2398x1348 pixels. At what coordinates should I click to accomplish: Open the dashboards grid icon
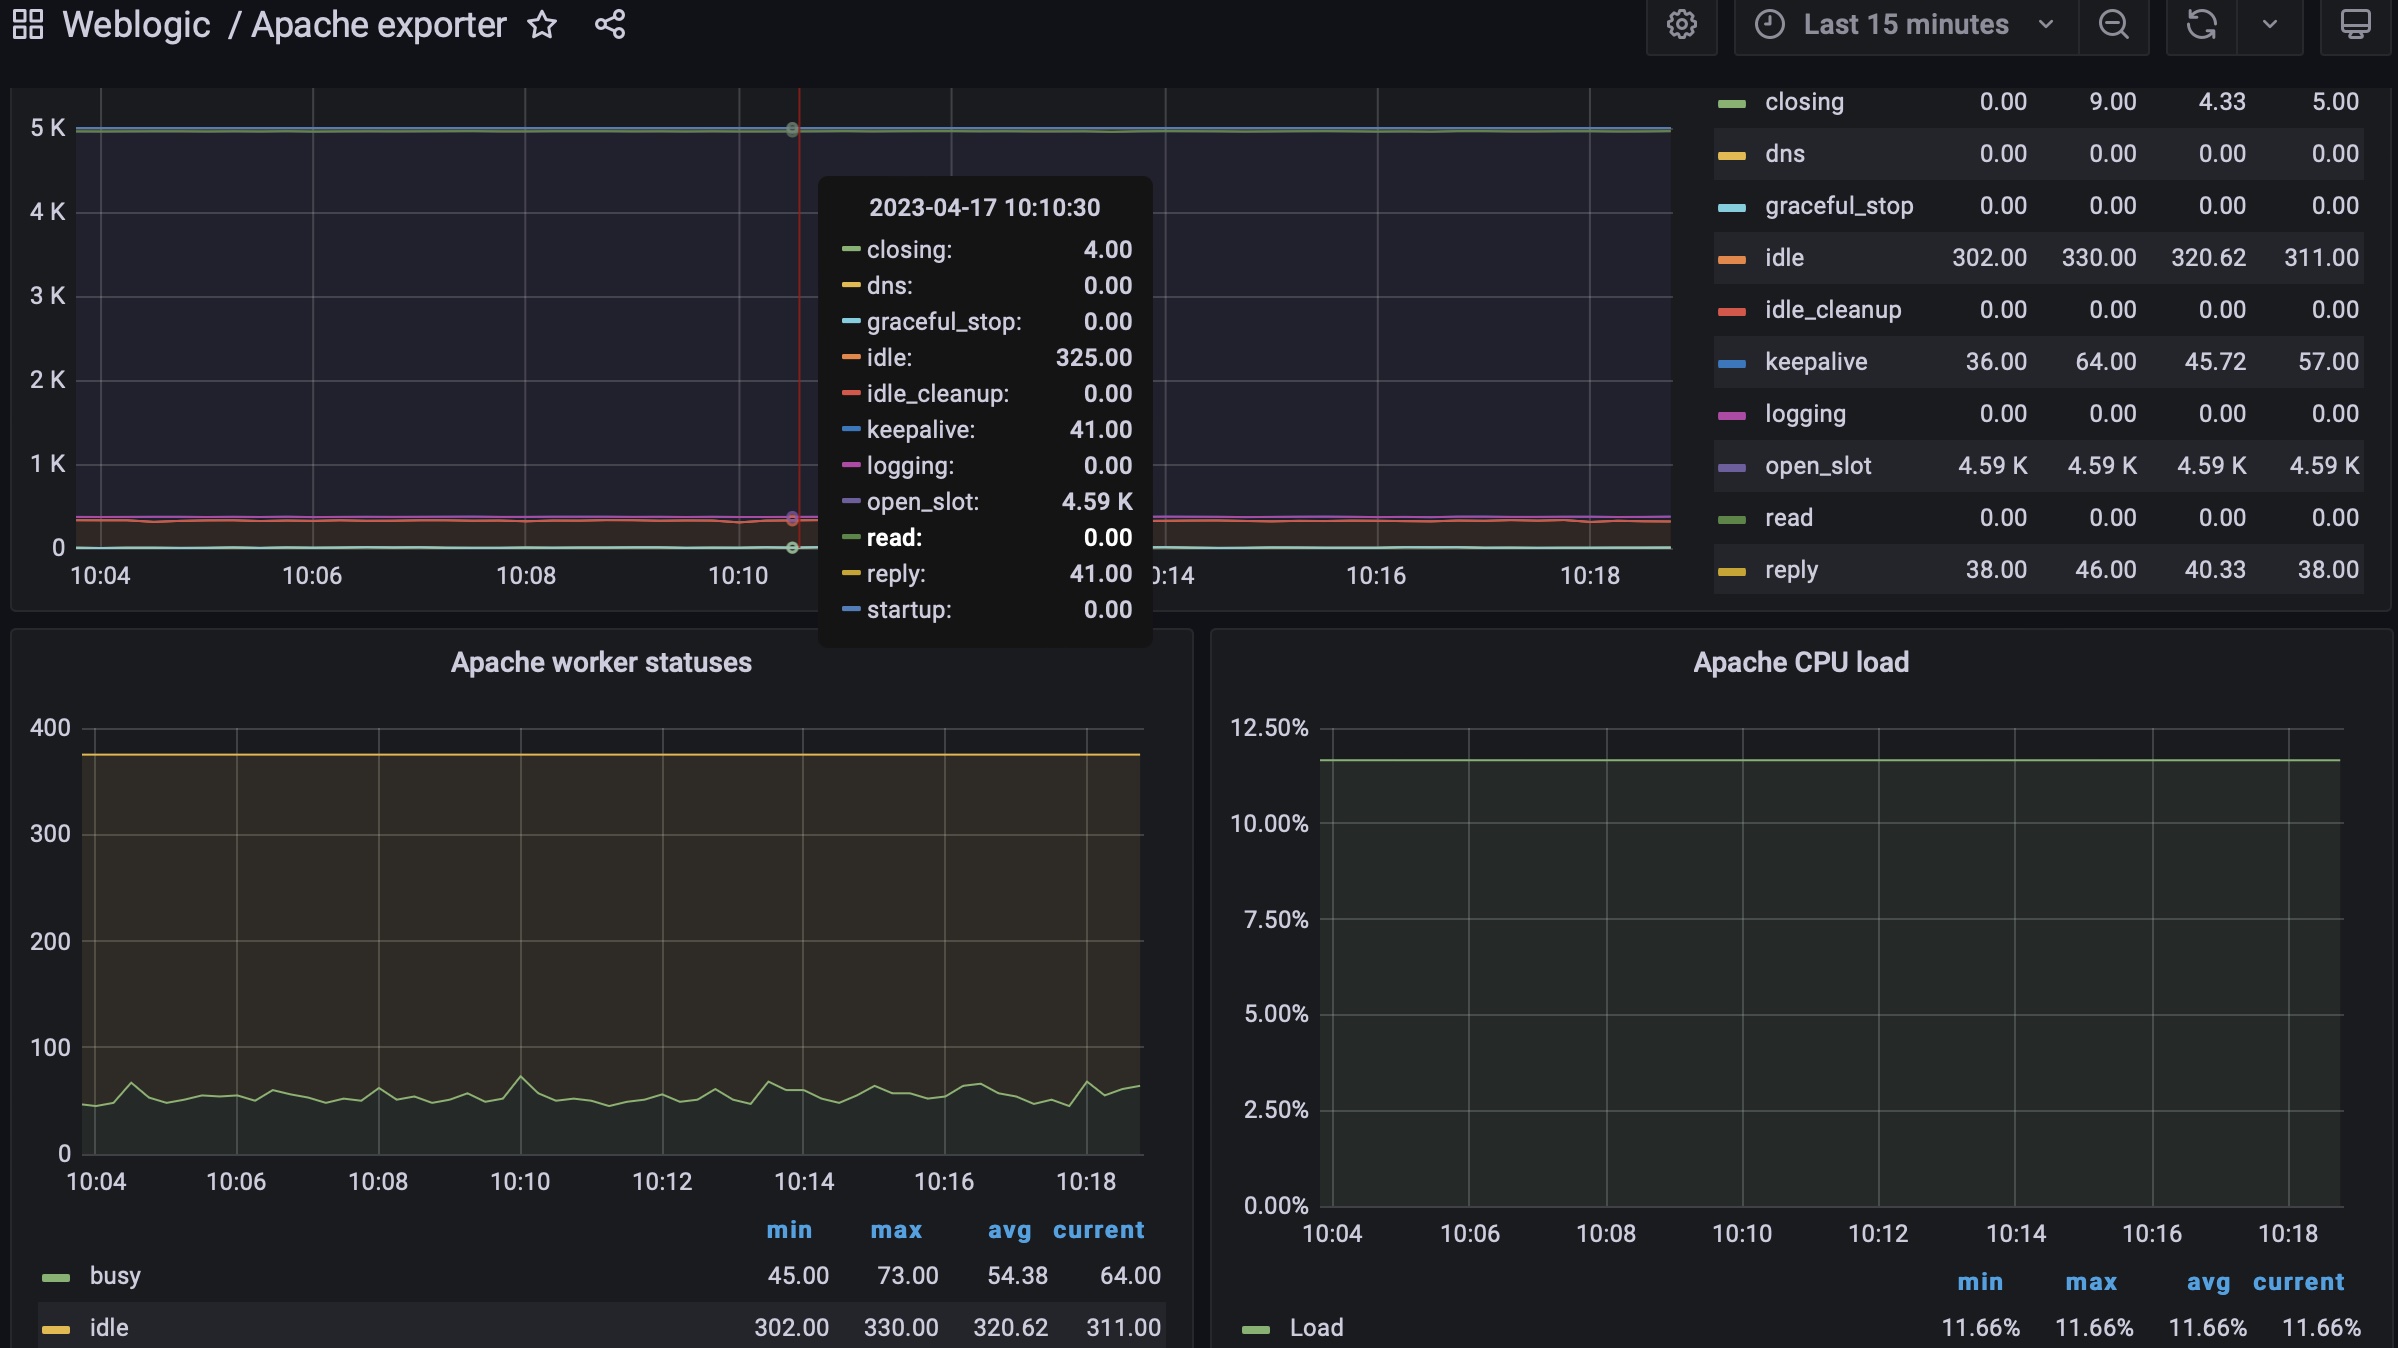(x=28, y=24)
